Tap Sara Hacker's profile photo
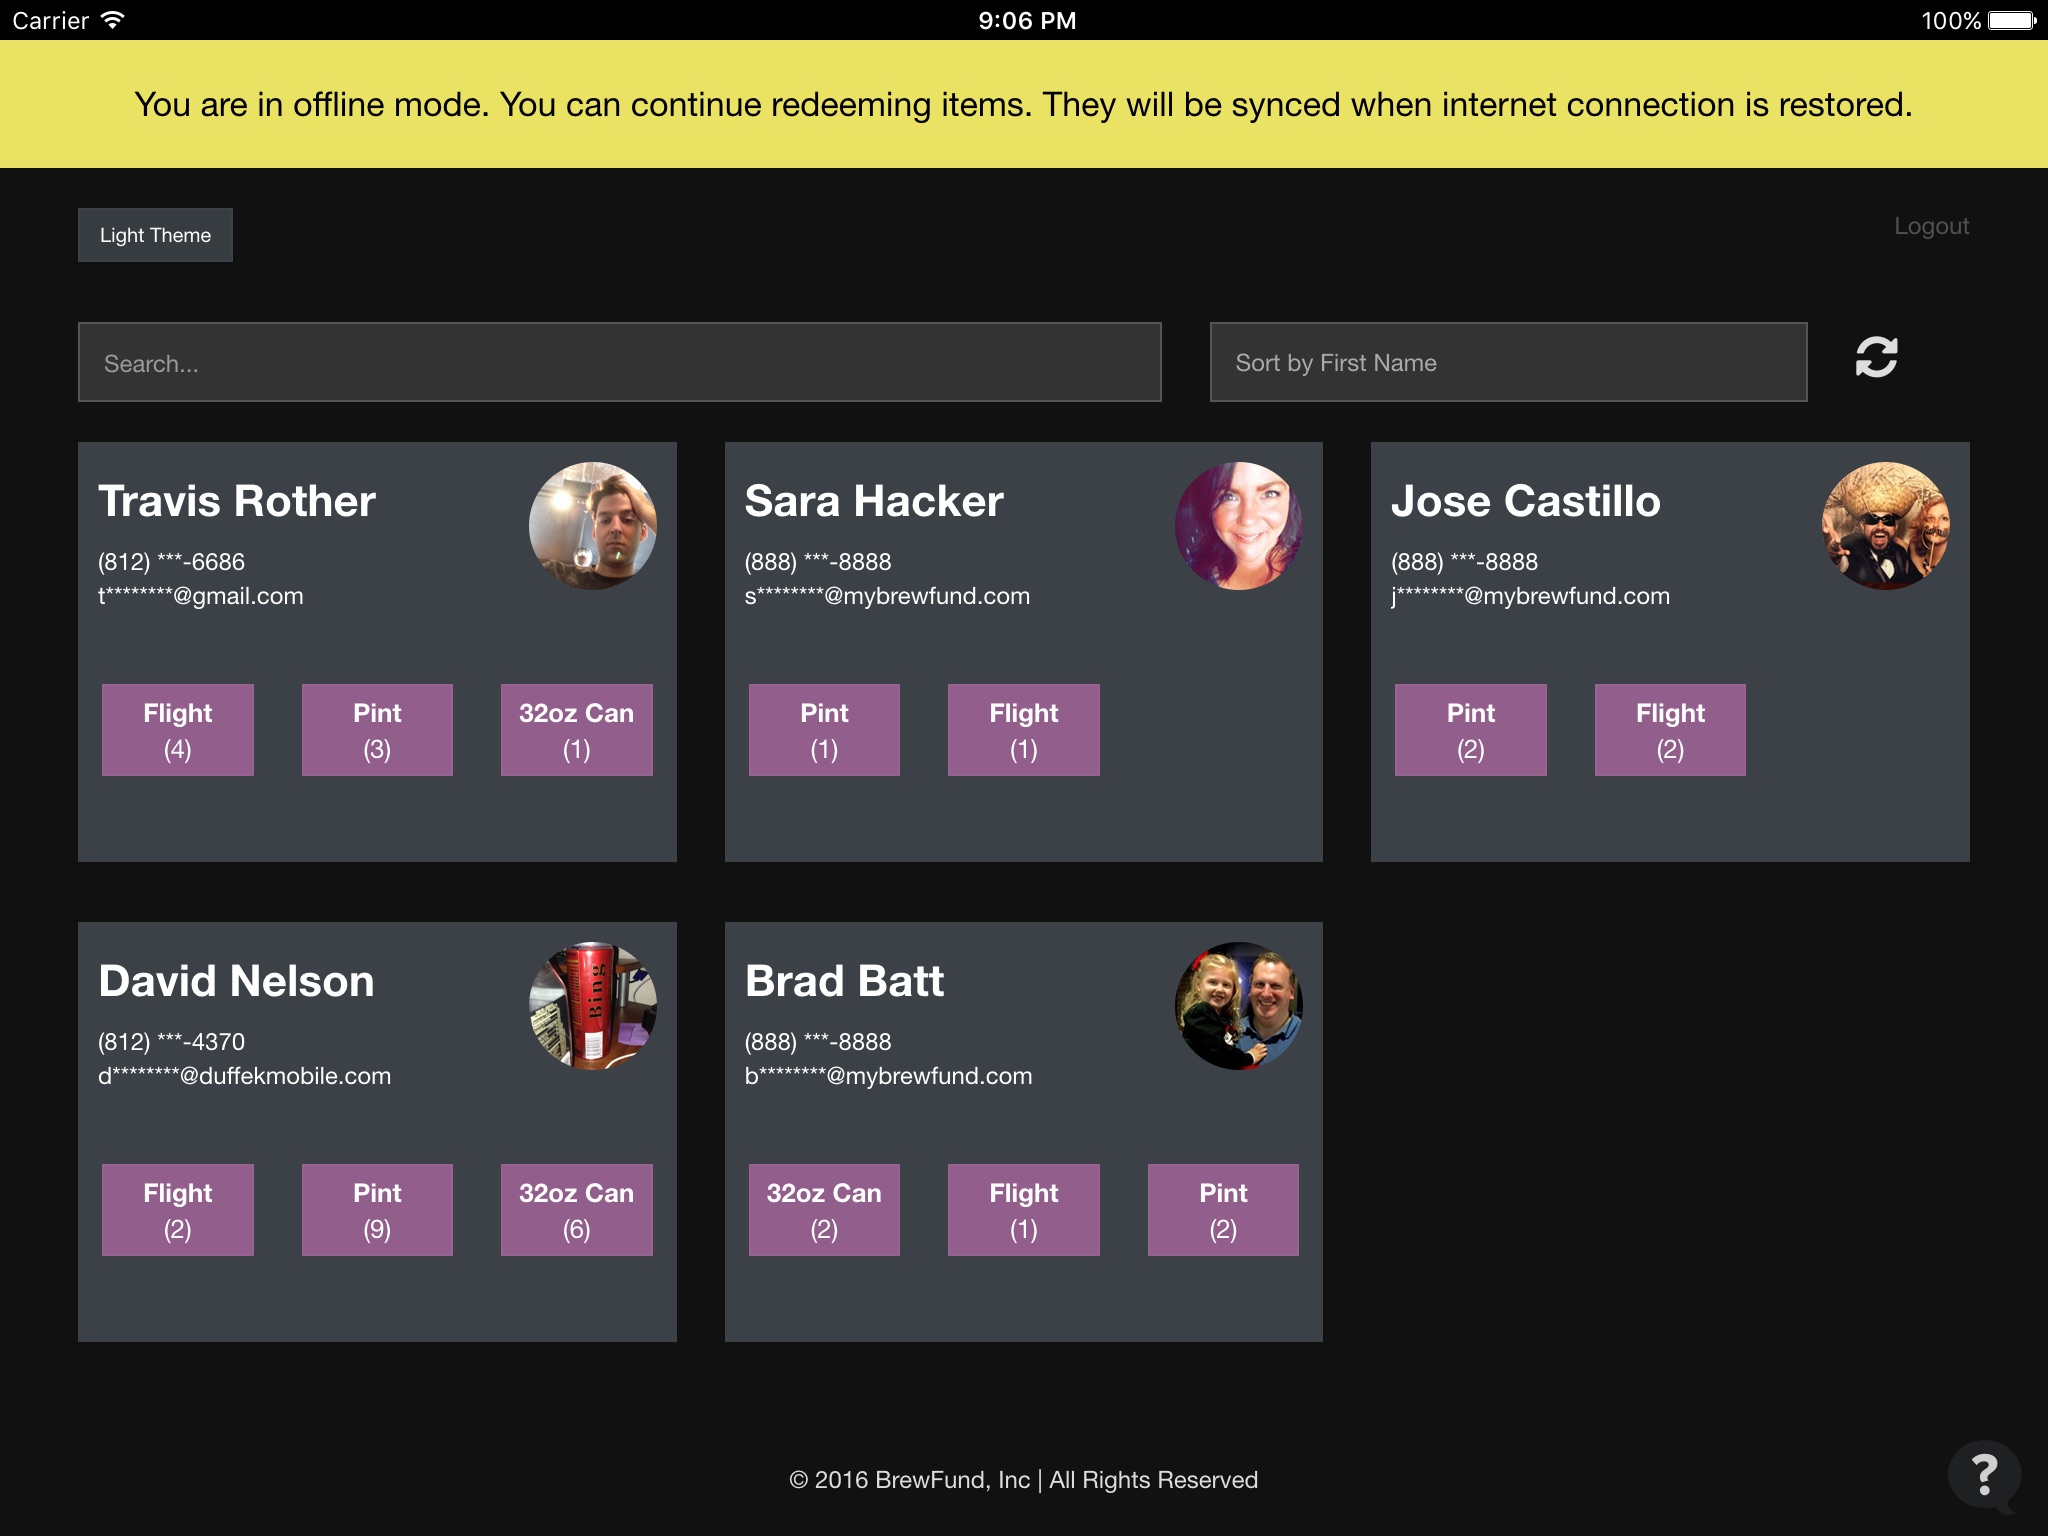The height and width of the screenshot is (1536, 2048). 1238,526
